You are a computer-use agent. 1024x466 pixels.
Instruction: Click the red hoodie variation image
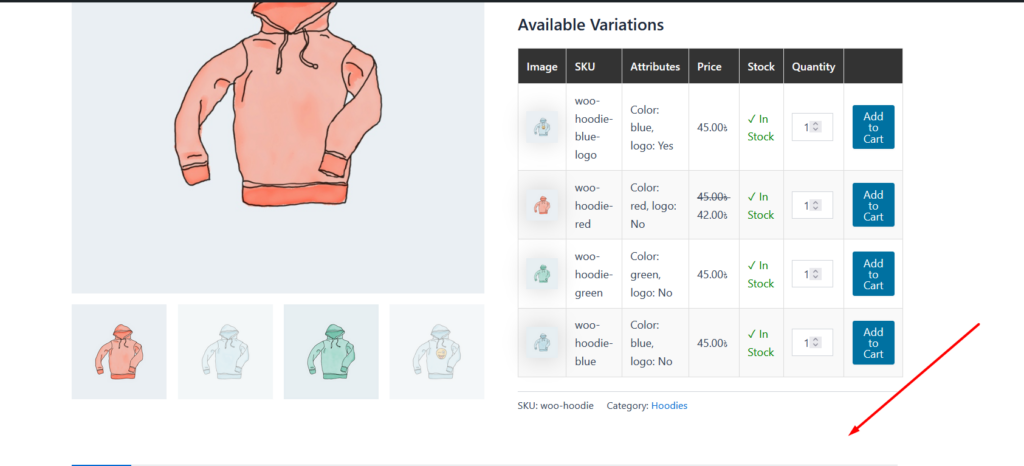541,205
